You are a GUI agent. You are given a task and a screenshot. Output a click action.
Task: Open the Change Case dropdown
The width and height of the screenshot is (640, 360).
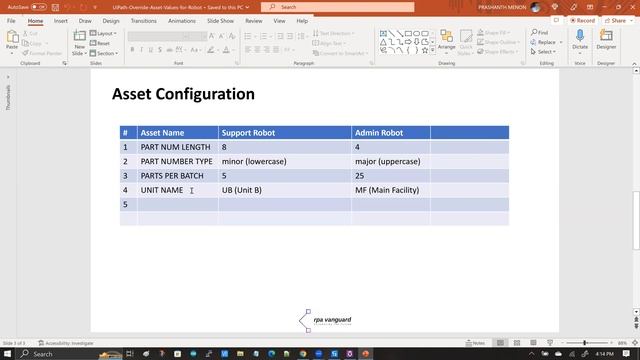pyautogui.click(x=195, y=50)
